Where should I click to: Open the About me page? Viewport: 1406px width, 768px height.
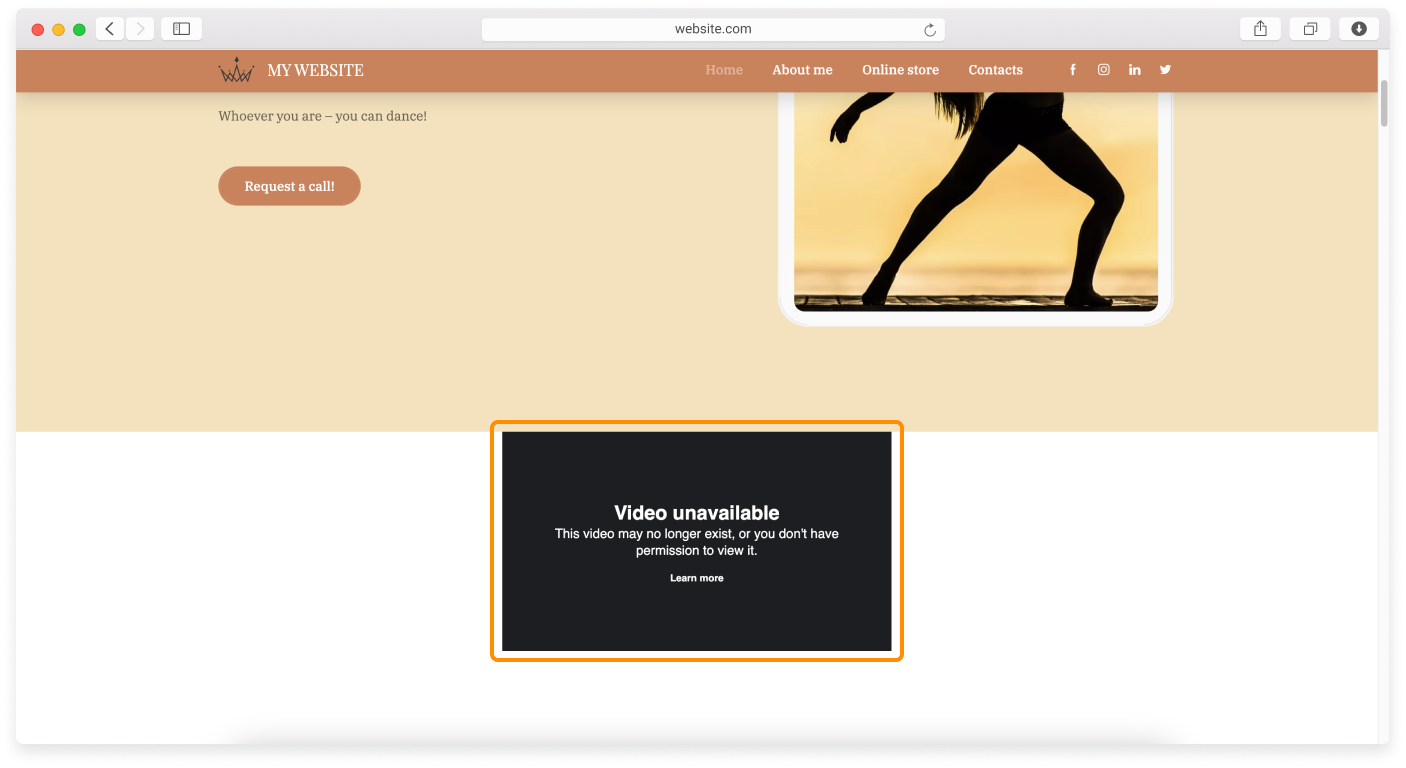(802, 70)
